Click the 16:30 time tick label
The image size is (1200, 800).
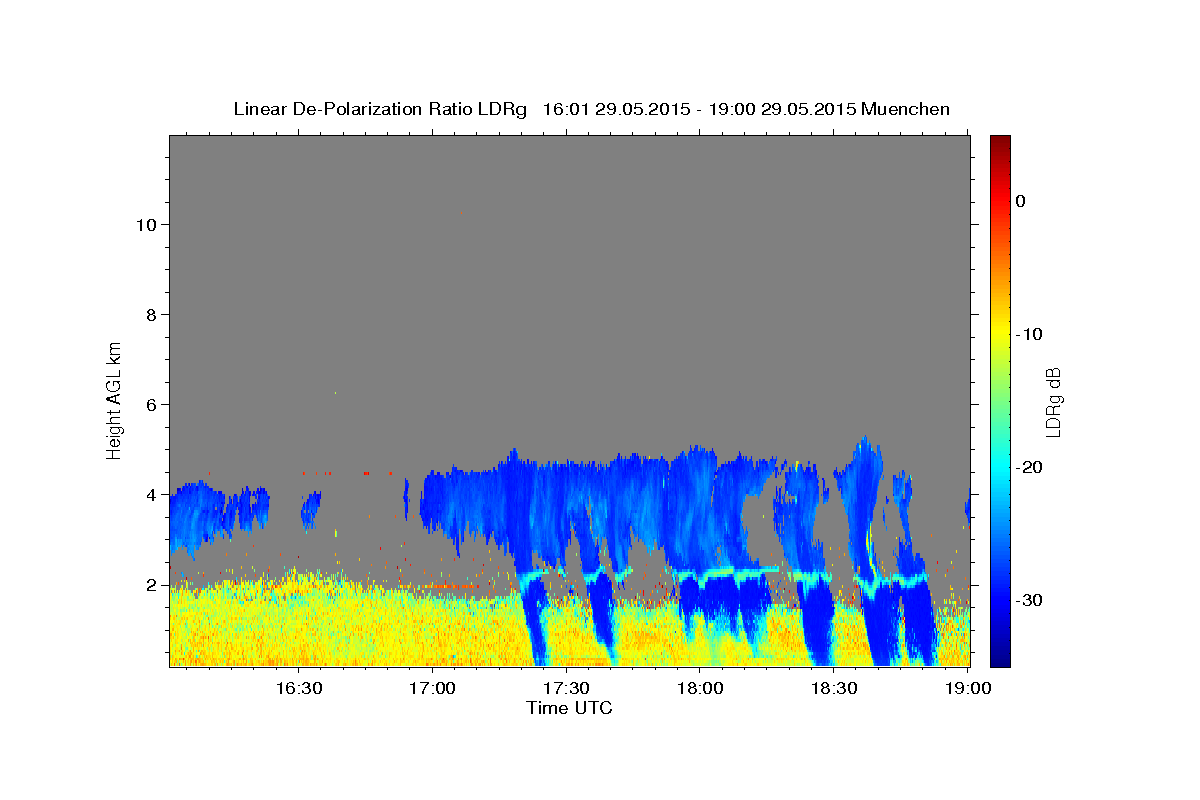pyautogui.click(x=298, y=688)
